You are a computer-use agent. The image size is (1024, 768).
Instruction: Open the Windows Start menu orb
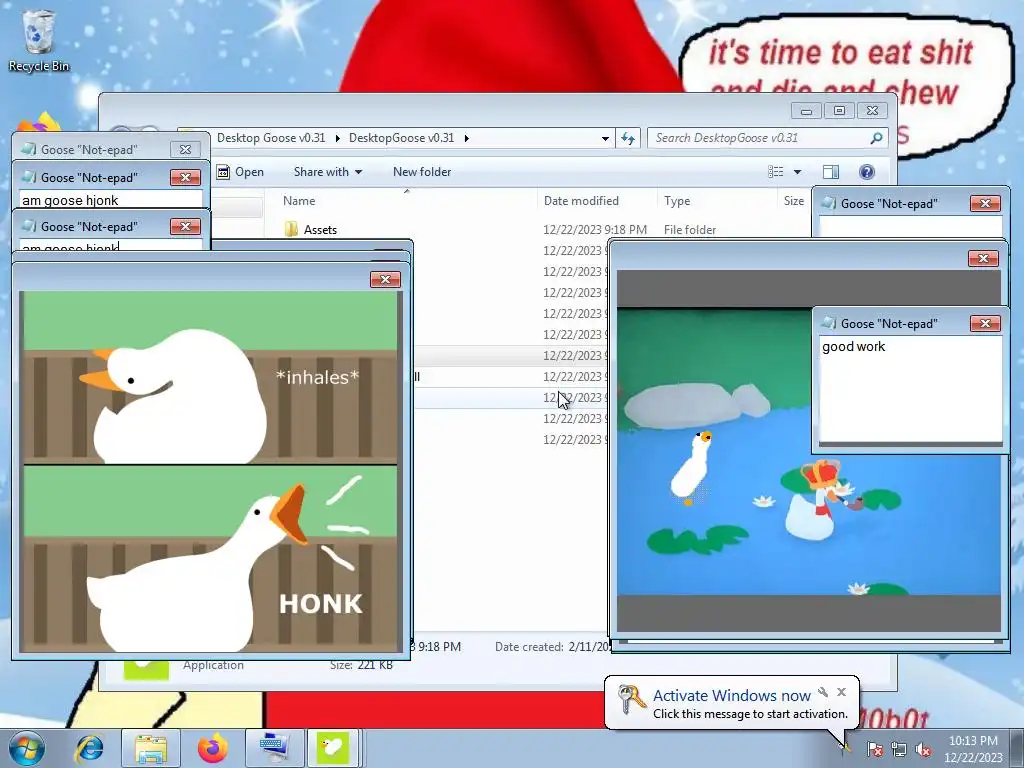click(x=27, y=748)
